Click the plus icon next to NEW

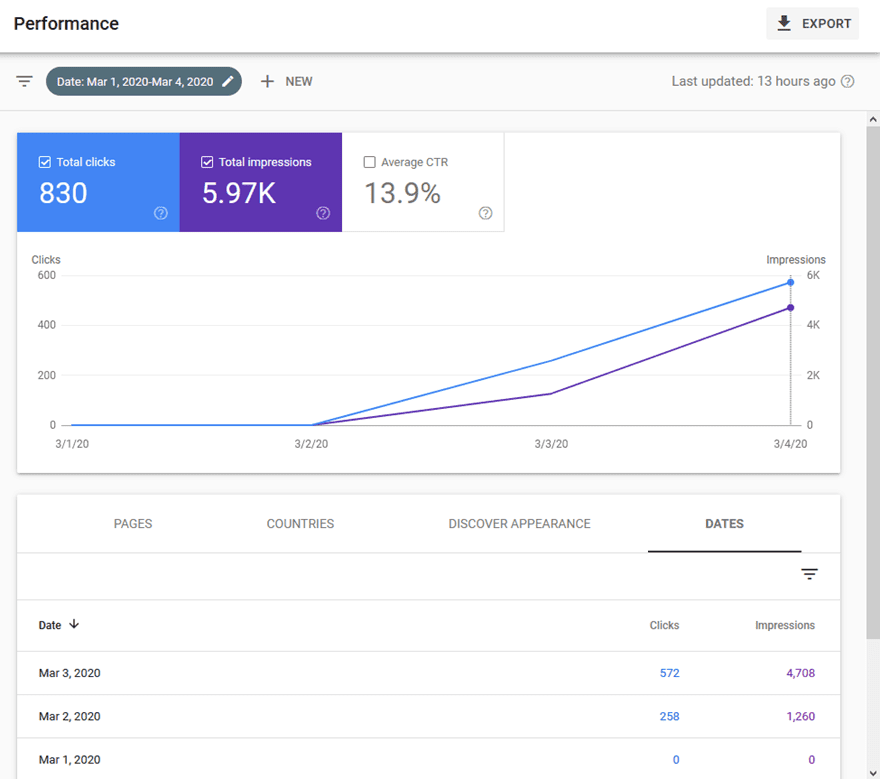tap(267, 81)
